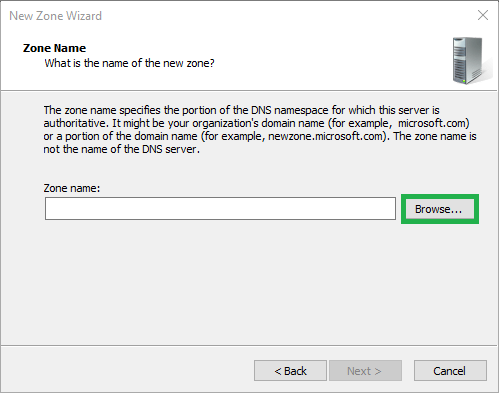Screen dimensions: 499x393
Task: Click the server tower icon in header
Action: coord(470,60)
